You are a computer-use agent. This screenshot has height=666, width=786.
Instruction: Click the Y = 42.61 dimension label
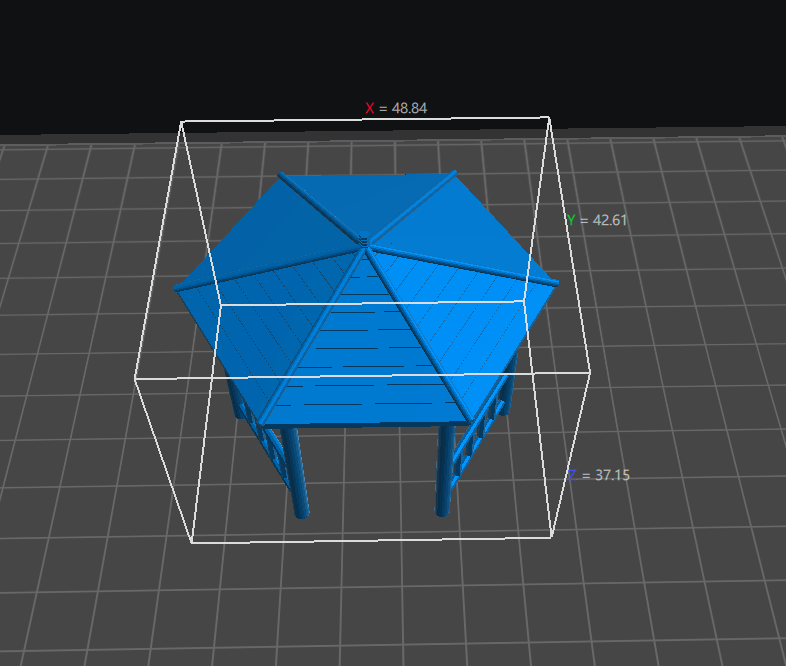pos(597,220)
